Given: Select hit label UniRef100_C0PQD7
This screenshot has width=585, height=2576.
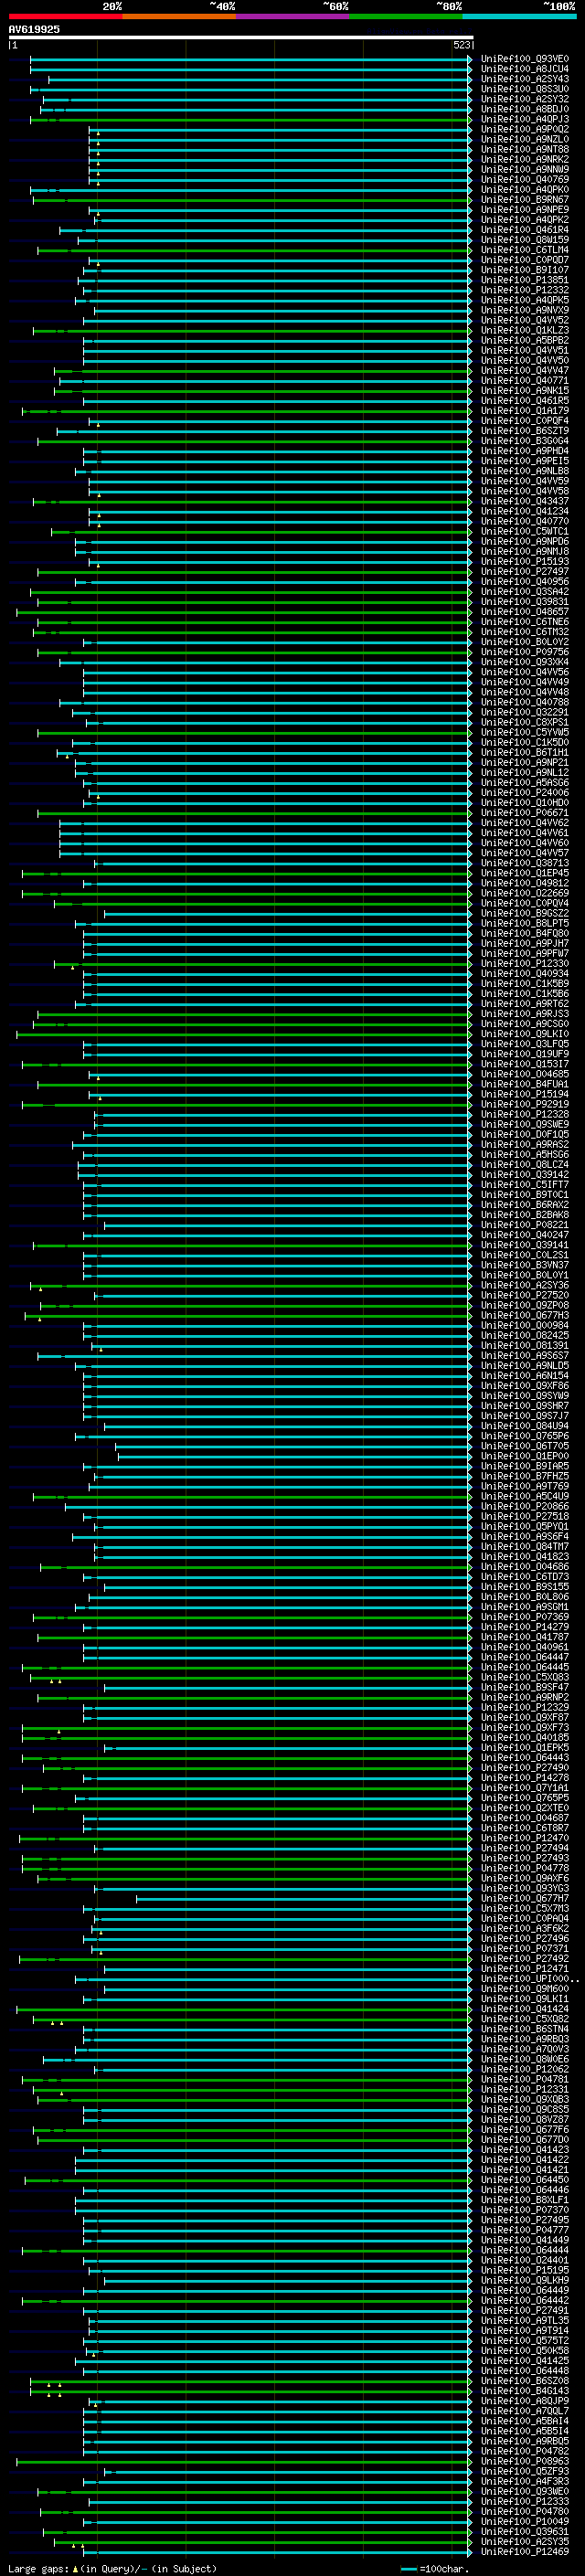Looking at the screenshot, I should [525, 260].
